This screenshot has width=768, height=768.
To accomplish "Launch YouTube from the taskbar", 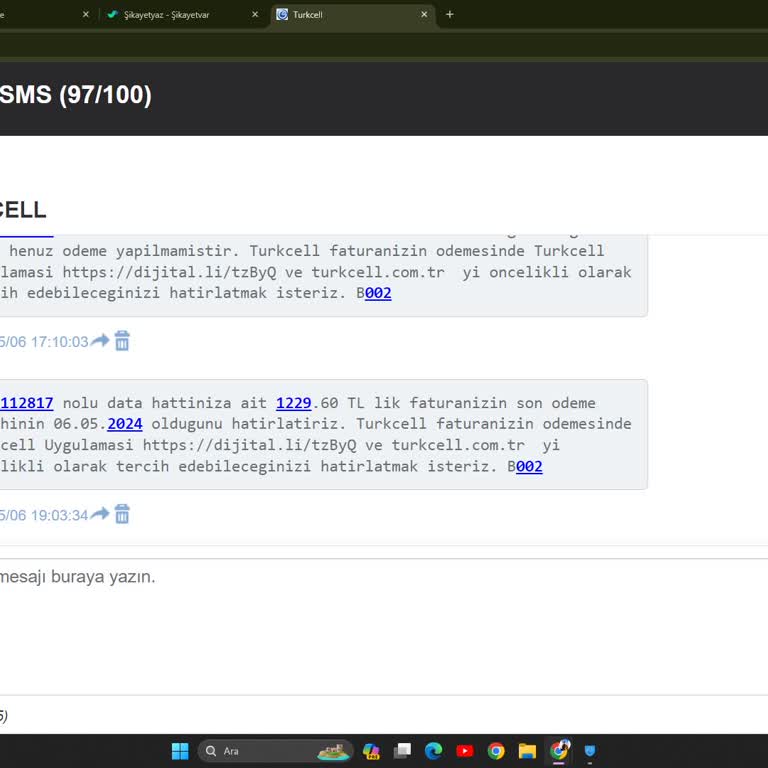I will click(465, 751).
